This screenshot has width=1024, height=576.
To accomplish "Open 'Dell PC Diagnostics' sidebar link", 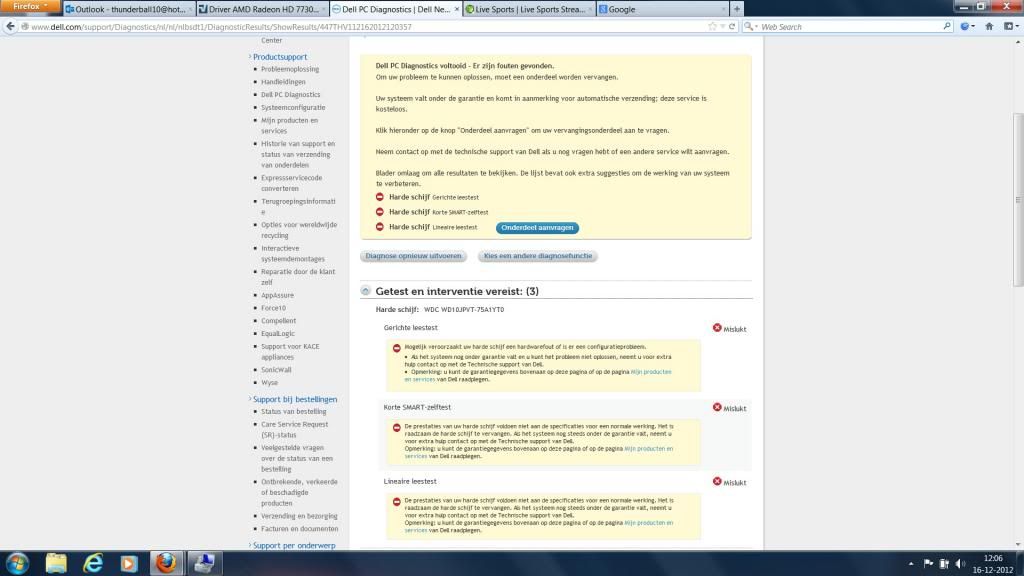I will tap(291, 95).
